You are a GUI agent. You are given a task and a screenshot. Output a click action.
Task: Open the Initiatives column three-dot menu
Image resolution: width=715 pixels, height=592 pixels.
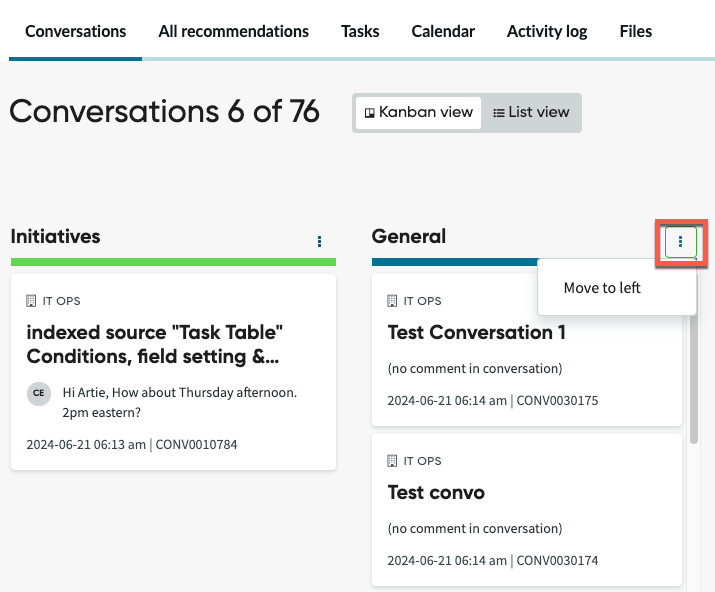(319, 241)
